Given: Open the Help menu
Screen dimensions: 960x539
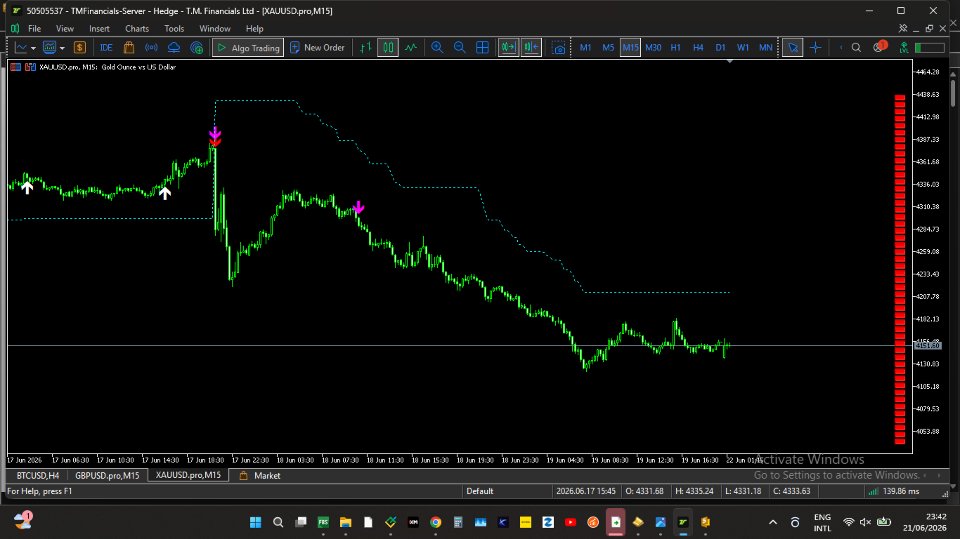Looking at the screenshot, I should pyautogui.click(x=255, y=28).
